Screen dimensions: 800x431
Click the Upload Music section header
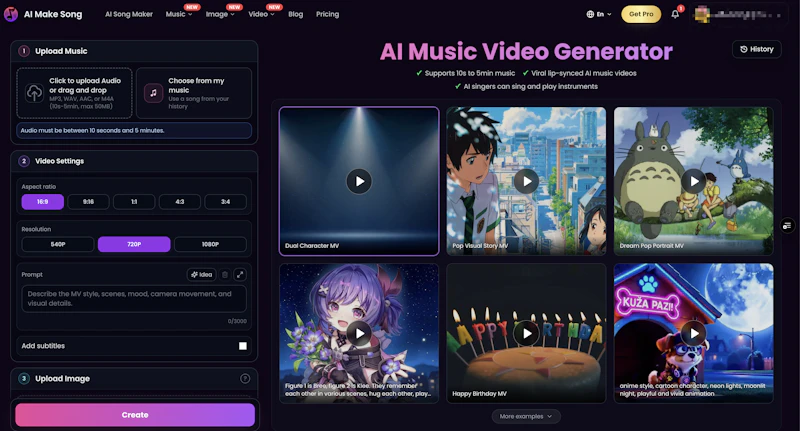tap(134, 51)
